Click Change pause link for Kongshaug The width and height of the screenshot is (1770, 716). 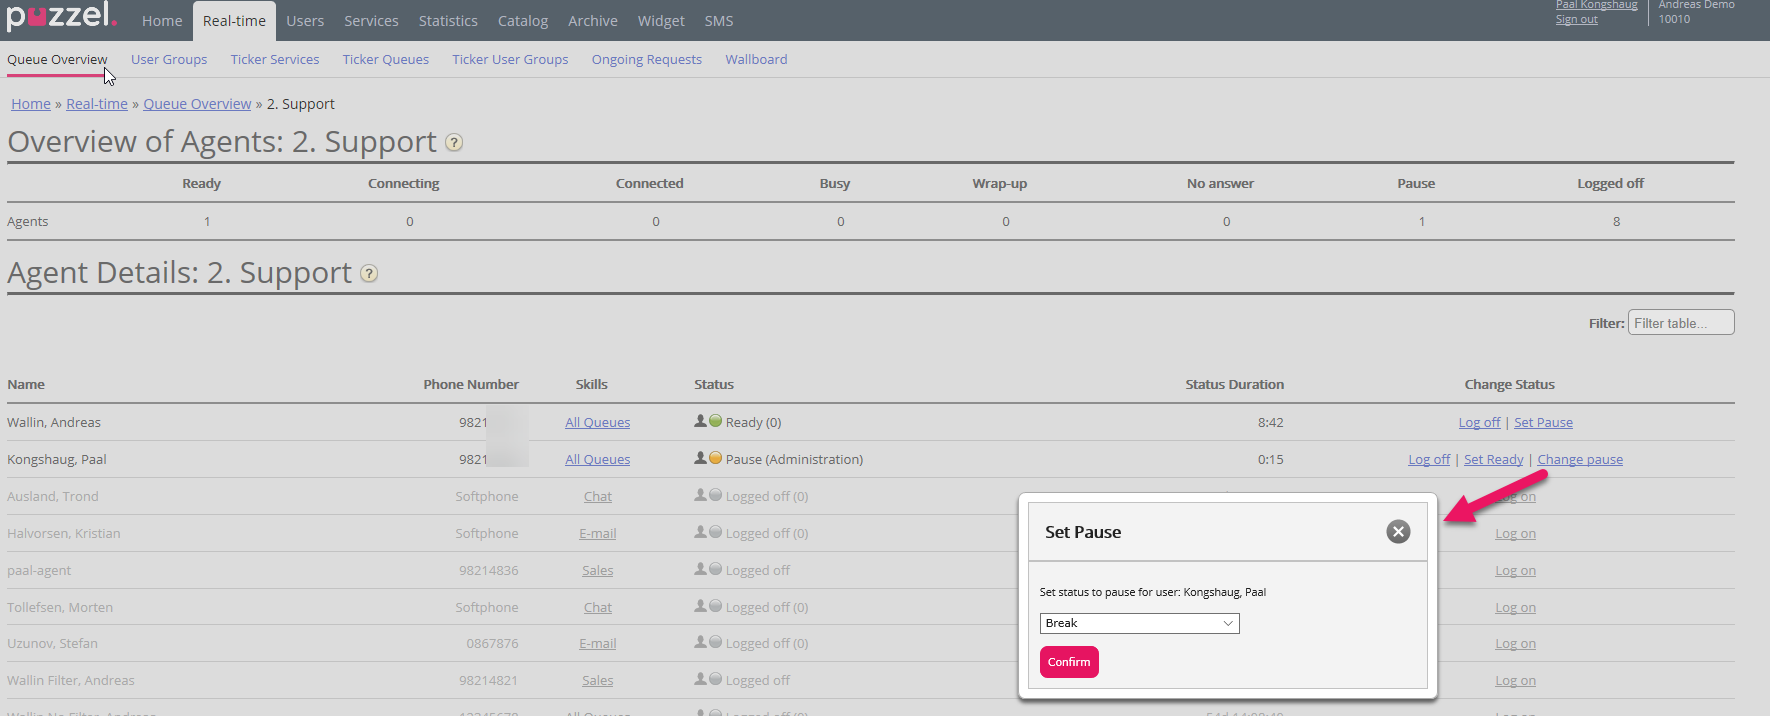tap(1579, 460)
